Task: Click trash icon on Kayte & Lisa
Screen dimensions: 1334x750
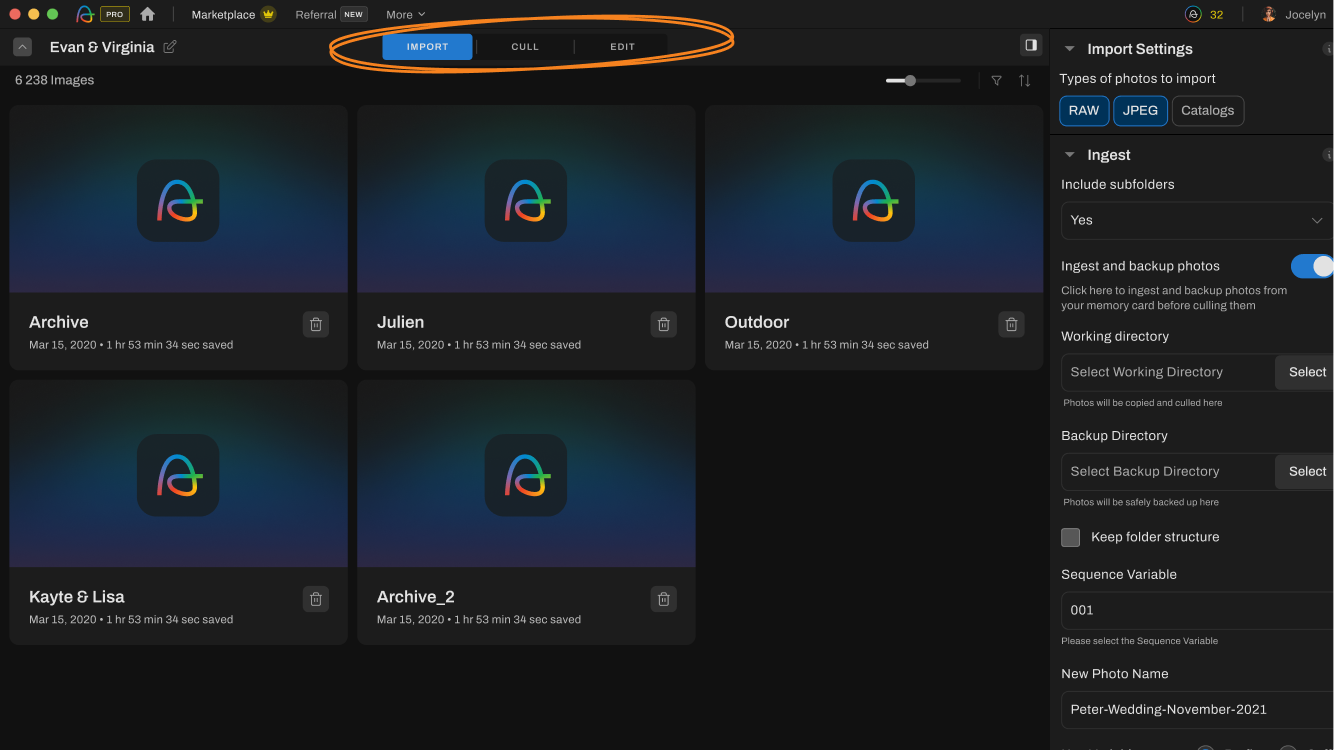Action: click(x=316, y=599)
